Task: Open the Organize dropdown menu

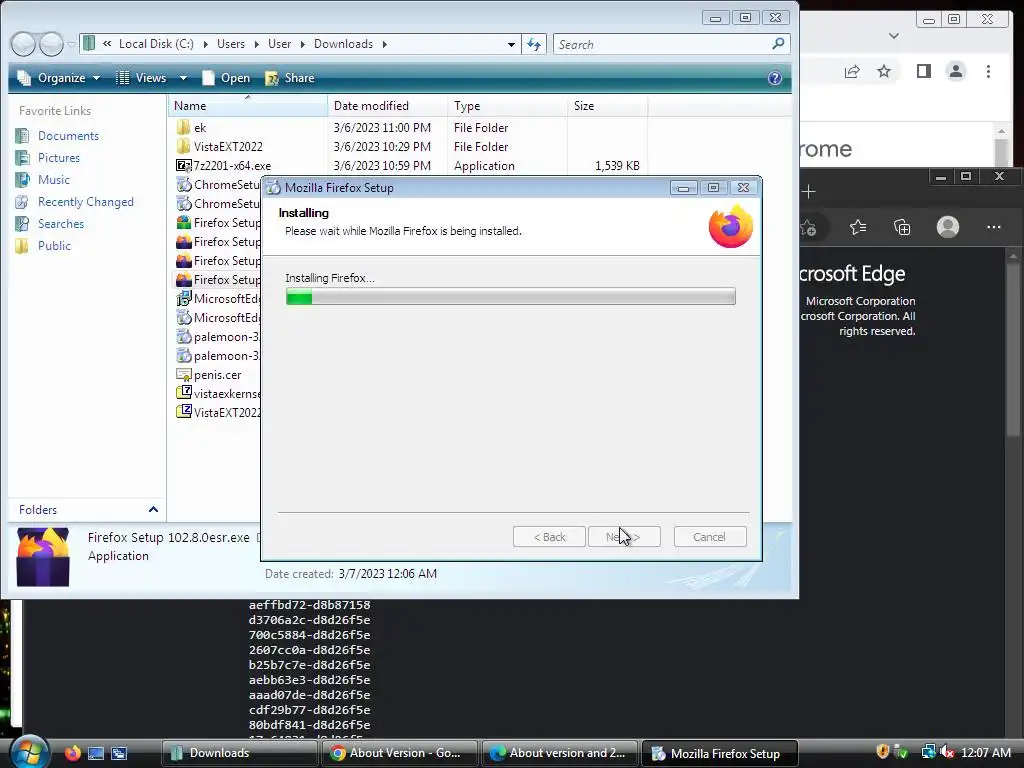Action: (x=59, y=78)
